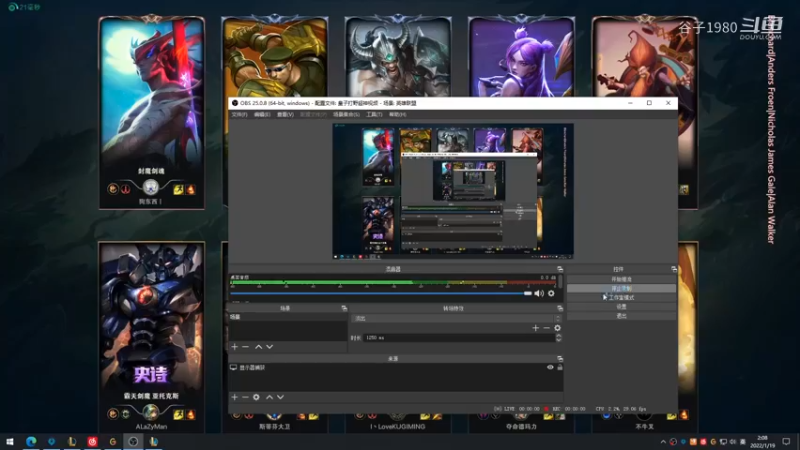Toggle display capture source visibility eye

pyautogui.click(x=550, y=367)
